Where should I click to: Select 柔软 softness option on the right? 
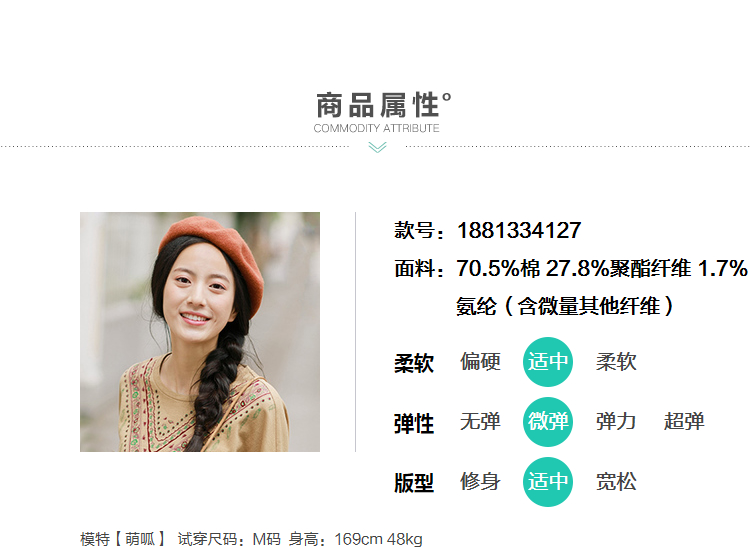point(616,362)
